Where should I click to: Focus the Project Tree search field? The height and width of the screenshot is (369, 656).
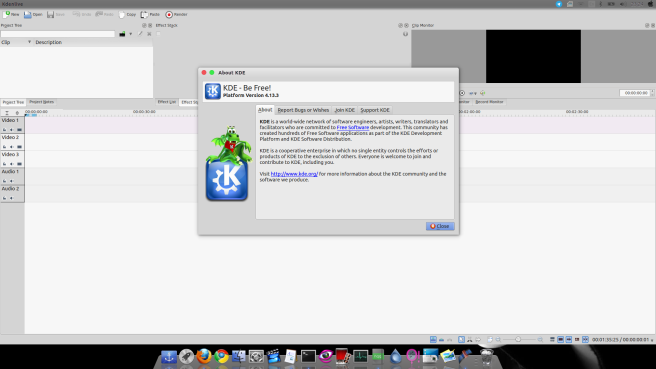tap(58, 34)
